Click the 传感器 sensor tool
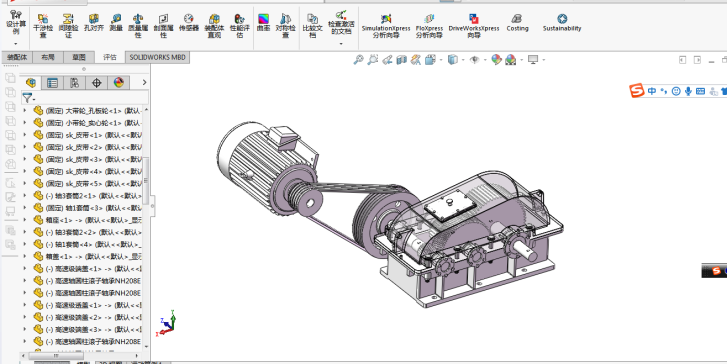Viewport: 727px width, 364px height. (189, 22)
